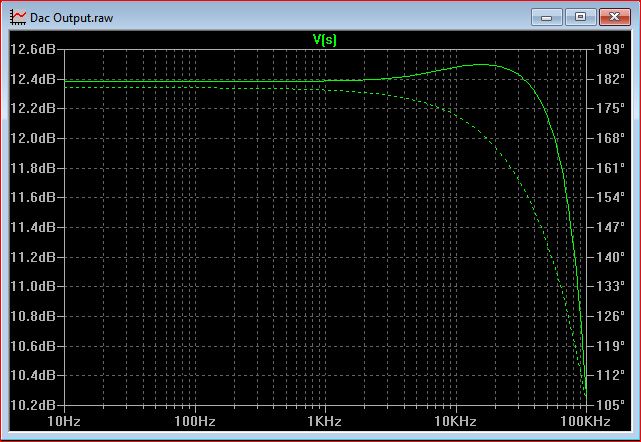Click the 10.8dB magnitude axis label
The image size is (641, 442).
tap(33, 316)
